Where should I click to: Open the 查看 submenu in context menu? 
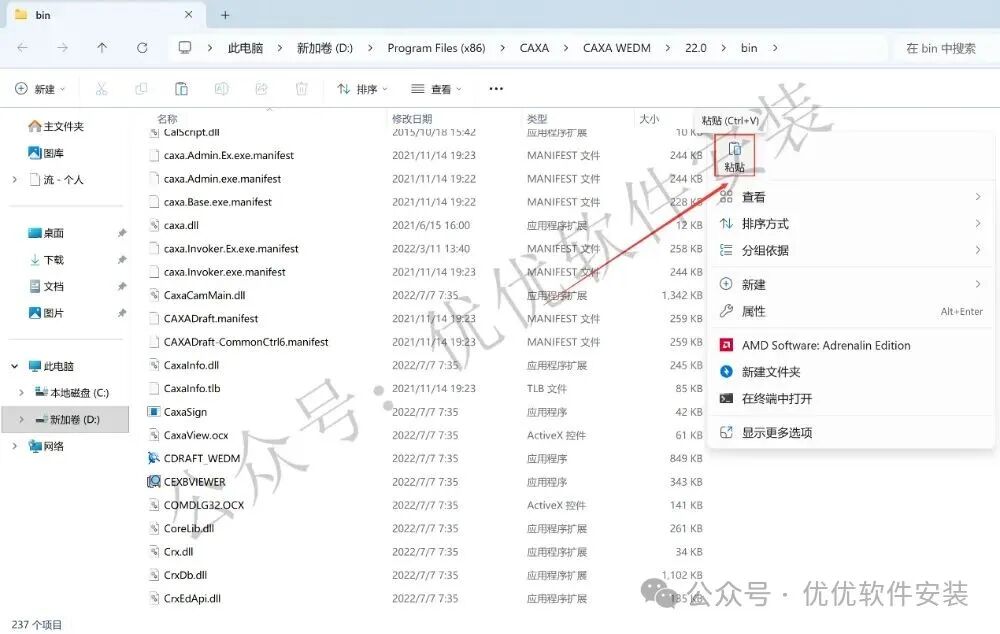(851, 197)
